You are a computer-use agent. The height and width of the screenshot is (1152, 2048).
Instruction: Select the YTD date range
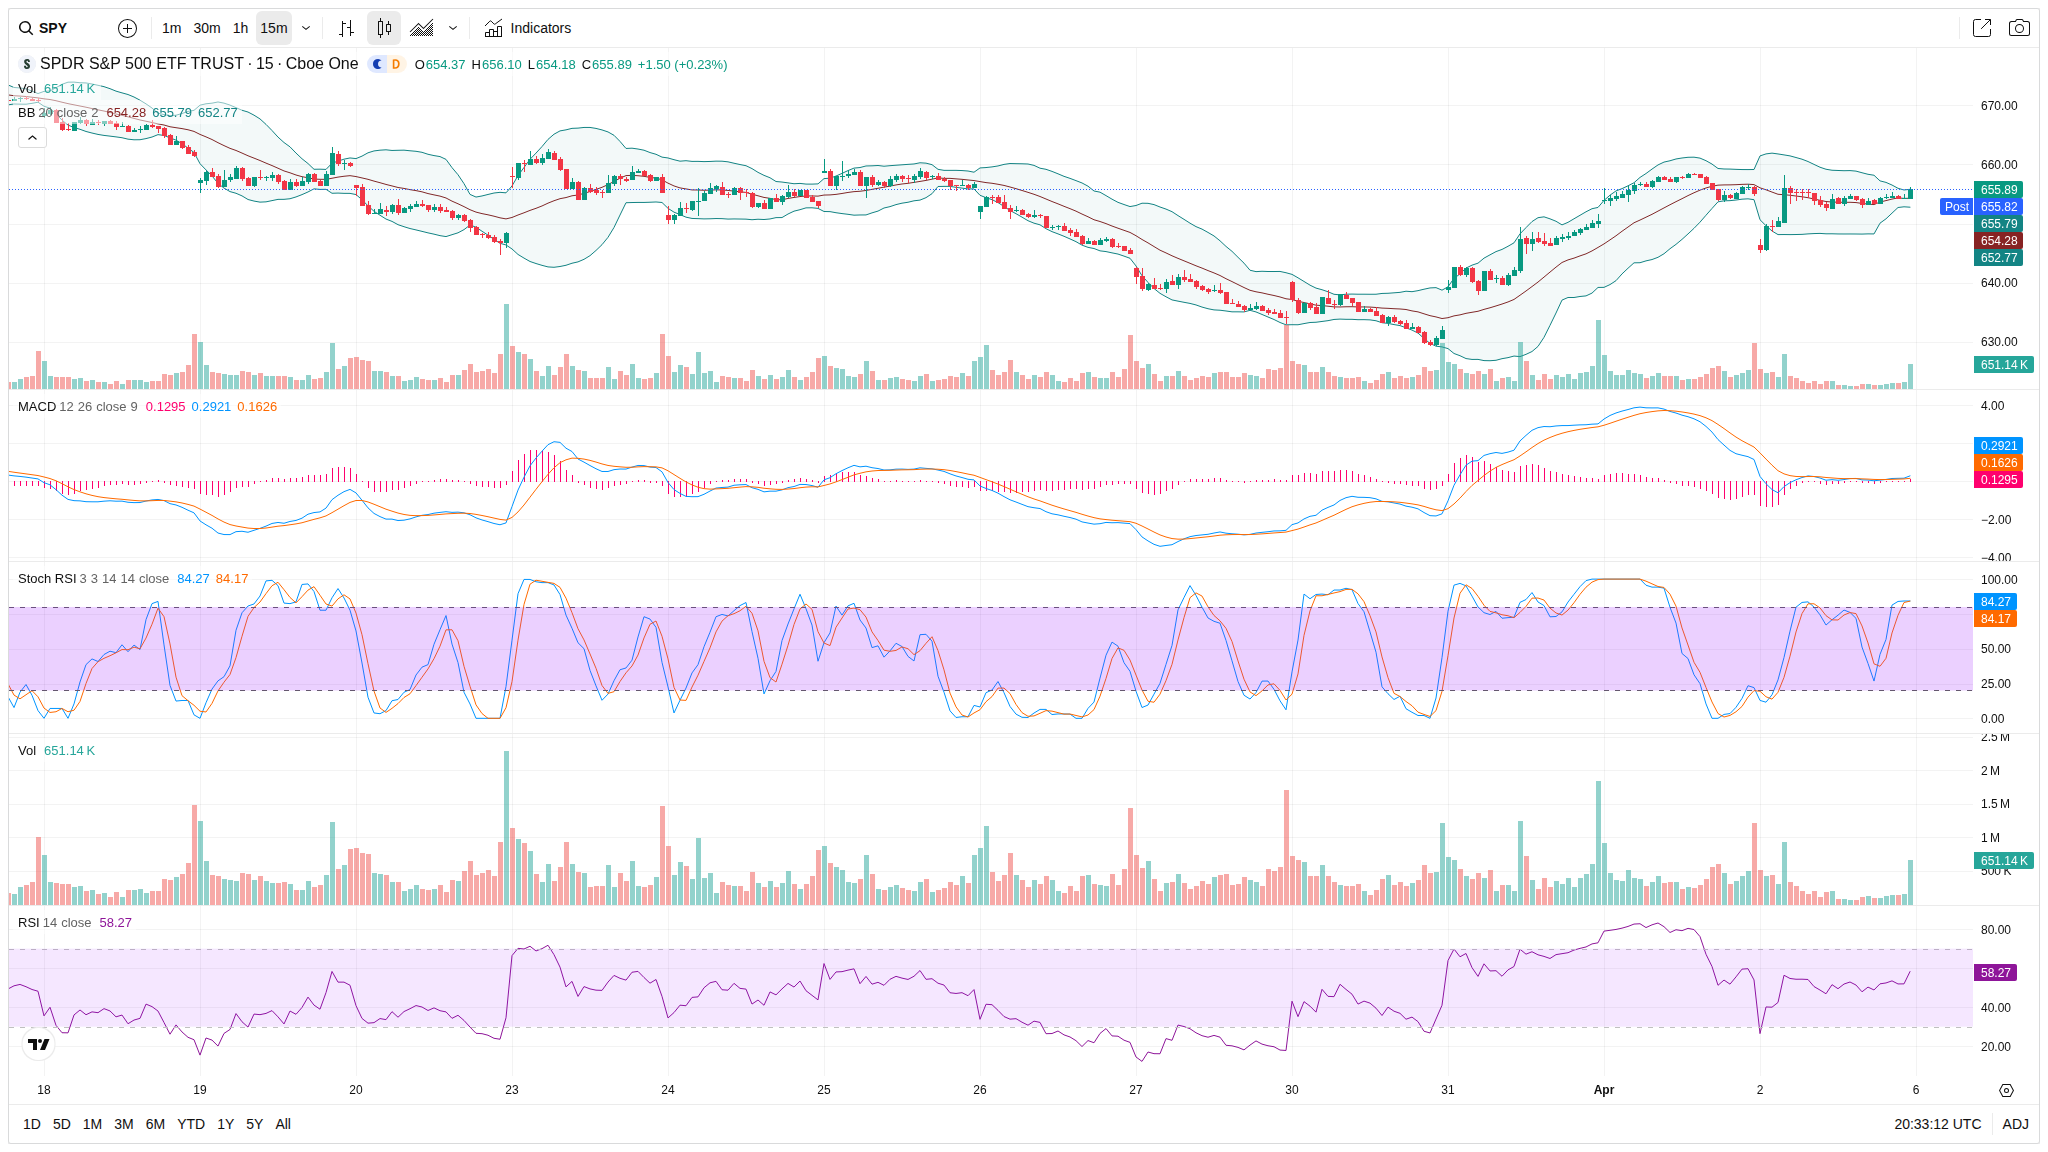click(x=190, y=1124)
